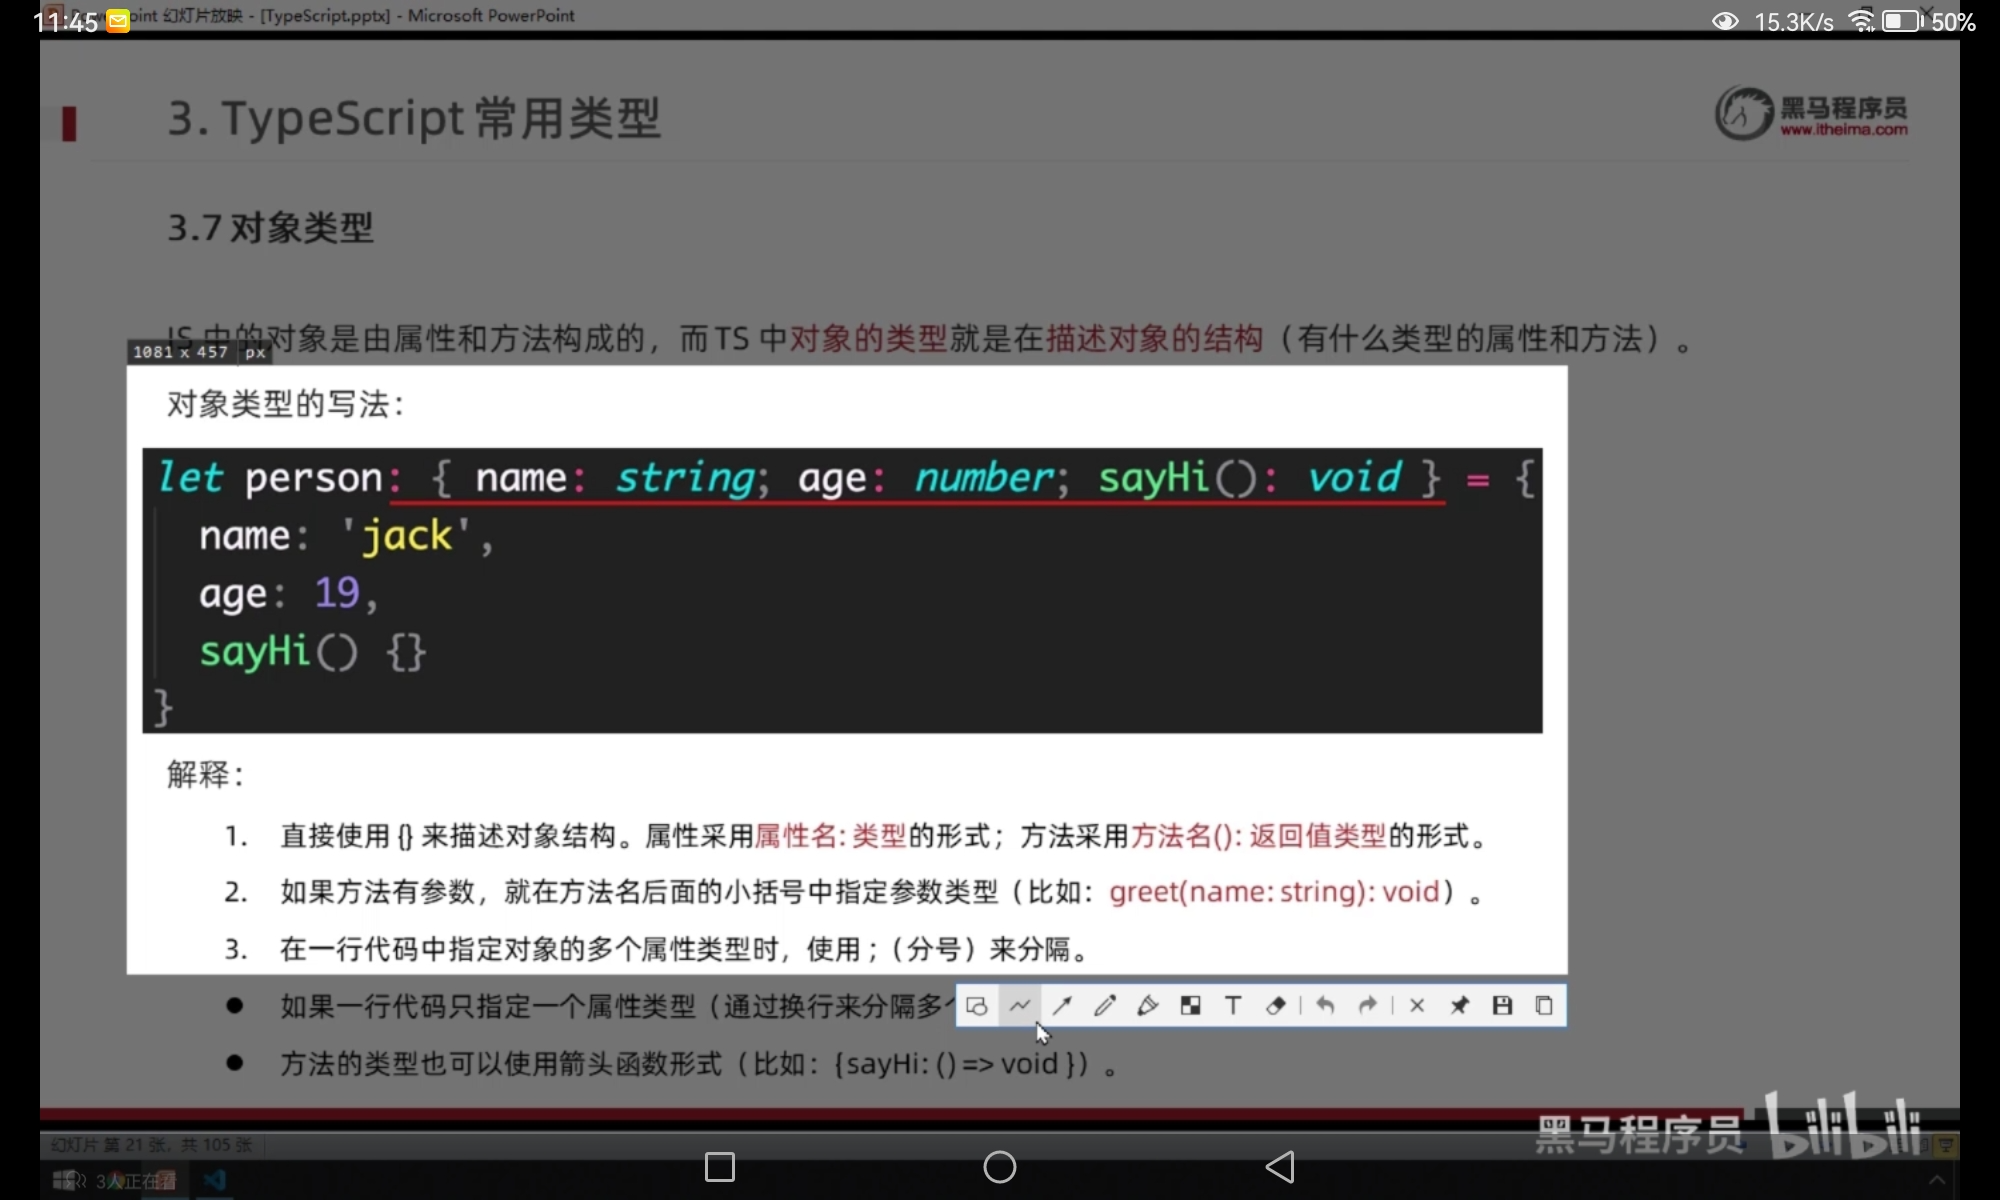Undo the last annotation

[x=1325, y=1006]
